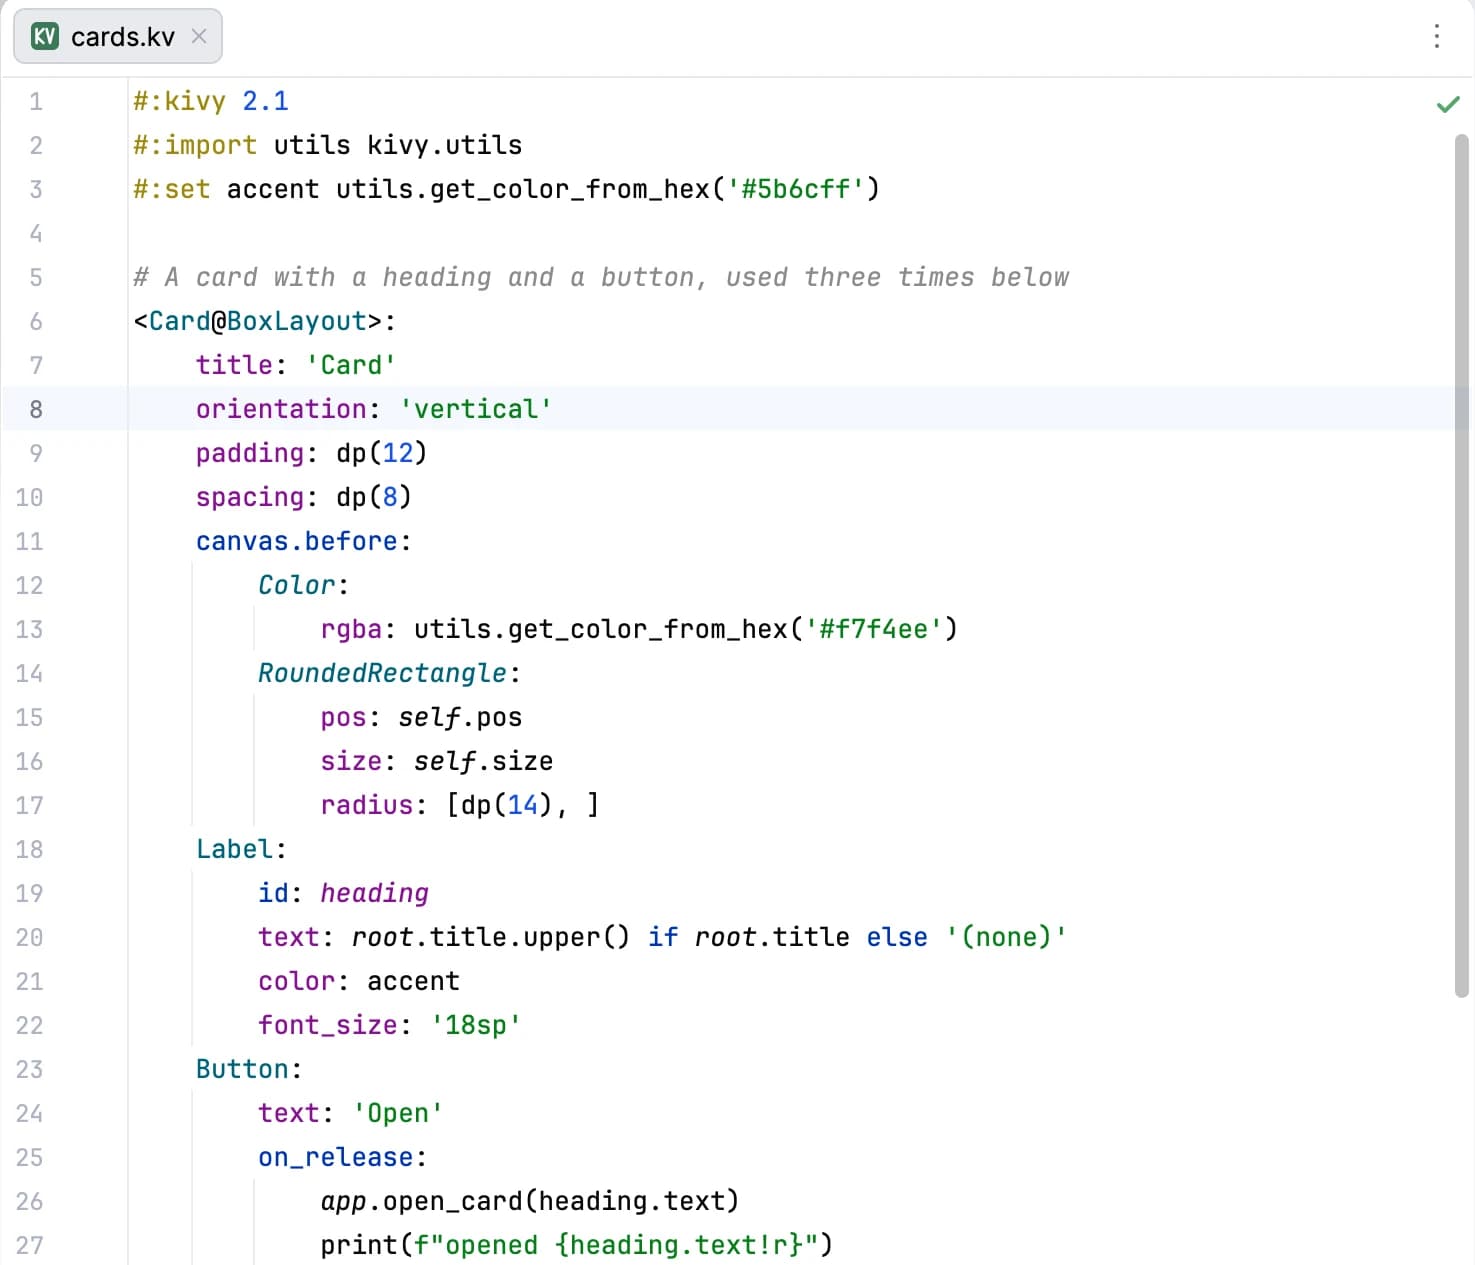Click the hex color '#5b6cff' string
This screenshot has height=1265, width=1475.
coord(796,189)
